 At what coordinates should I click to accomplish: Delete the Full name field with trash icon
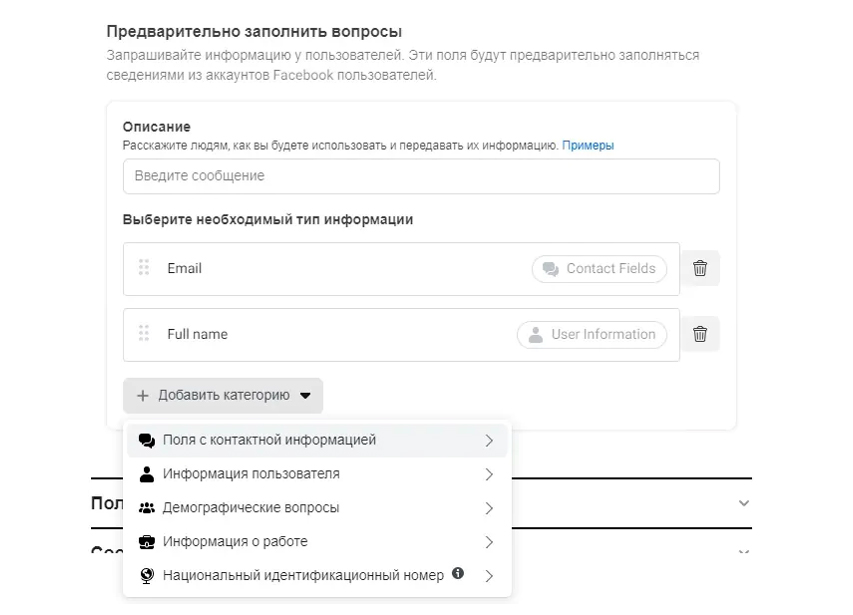point(700,334)
